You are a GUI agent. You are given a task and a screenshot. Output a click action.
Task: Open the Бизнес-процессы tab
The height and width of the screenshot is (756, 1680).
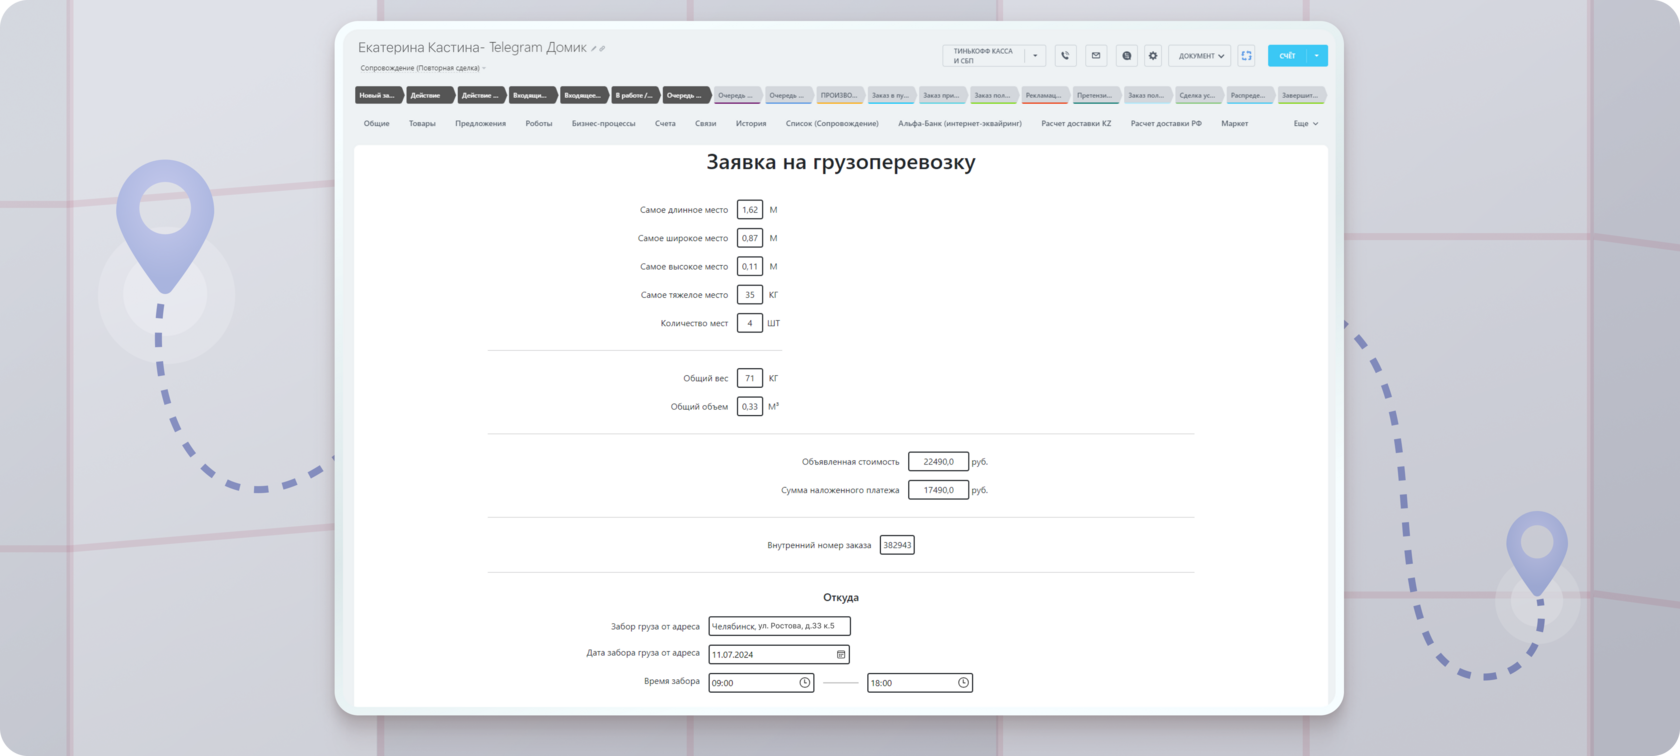pyautogui.click(x=604, y=124)
